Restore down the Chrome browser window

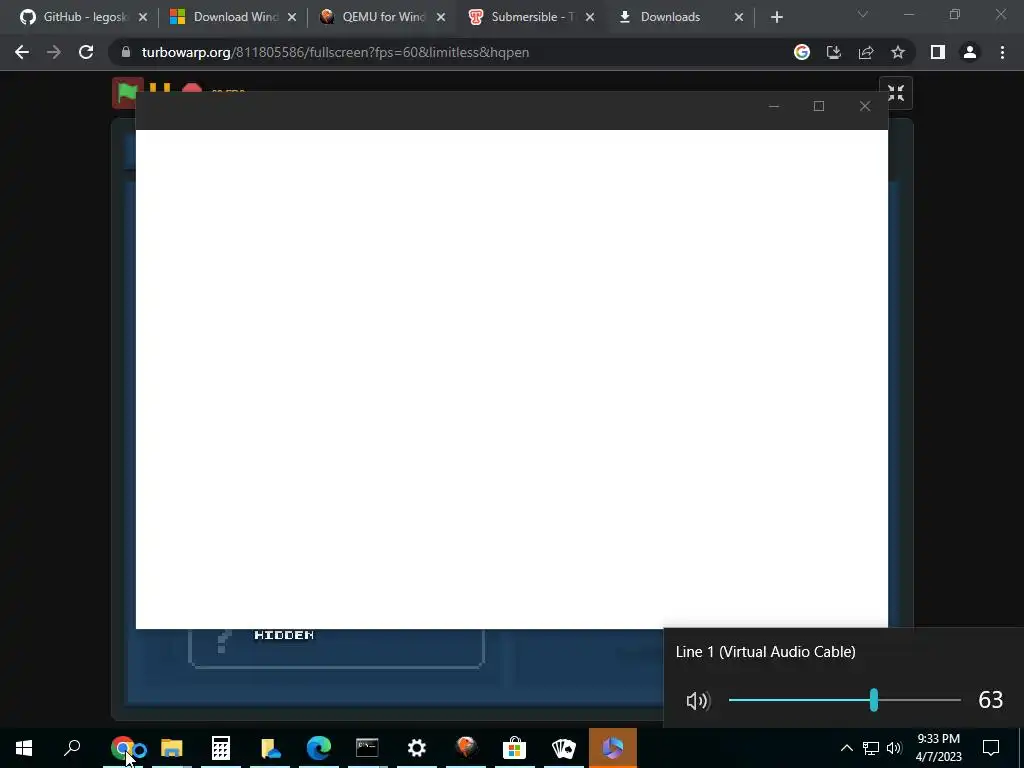[955, 14]
